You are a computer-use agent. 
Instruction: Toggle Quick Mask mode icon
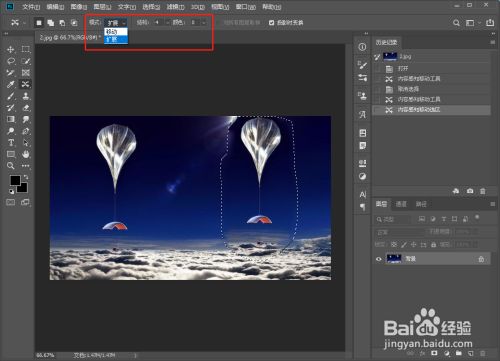(11, 202)
